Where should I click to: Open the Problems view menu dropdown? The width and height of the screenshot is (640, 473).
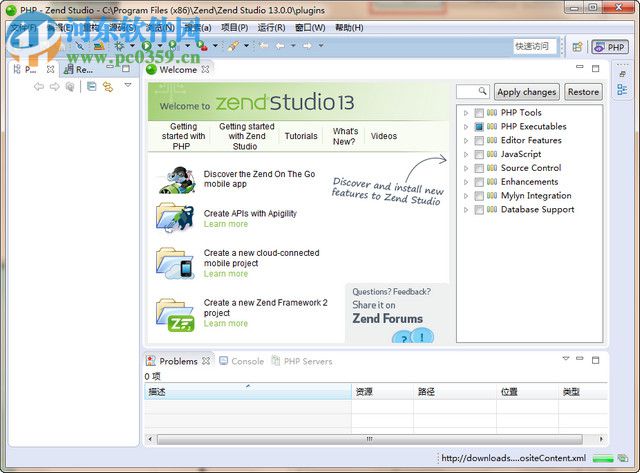566,358
